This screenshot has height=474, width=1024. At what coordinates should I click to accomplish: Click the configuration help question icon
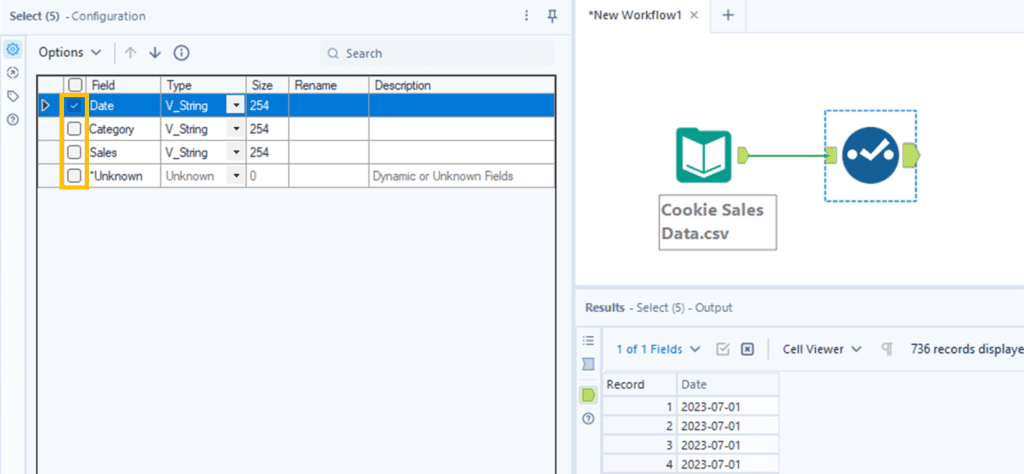(13, 119)
